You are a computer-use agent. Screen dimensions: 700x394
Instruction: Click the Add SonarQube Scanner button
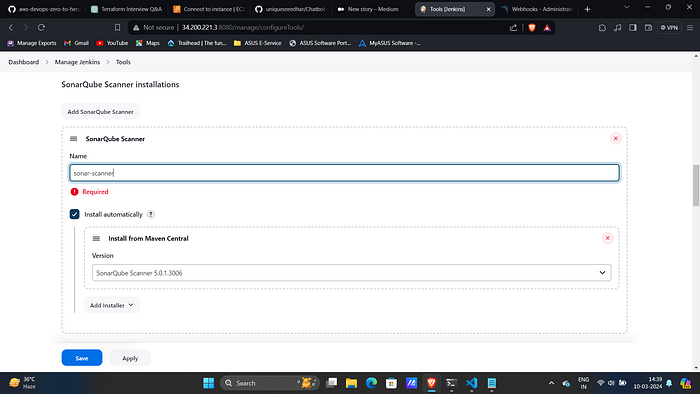click(100, 112)
